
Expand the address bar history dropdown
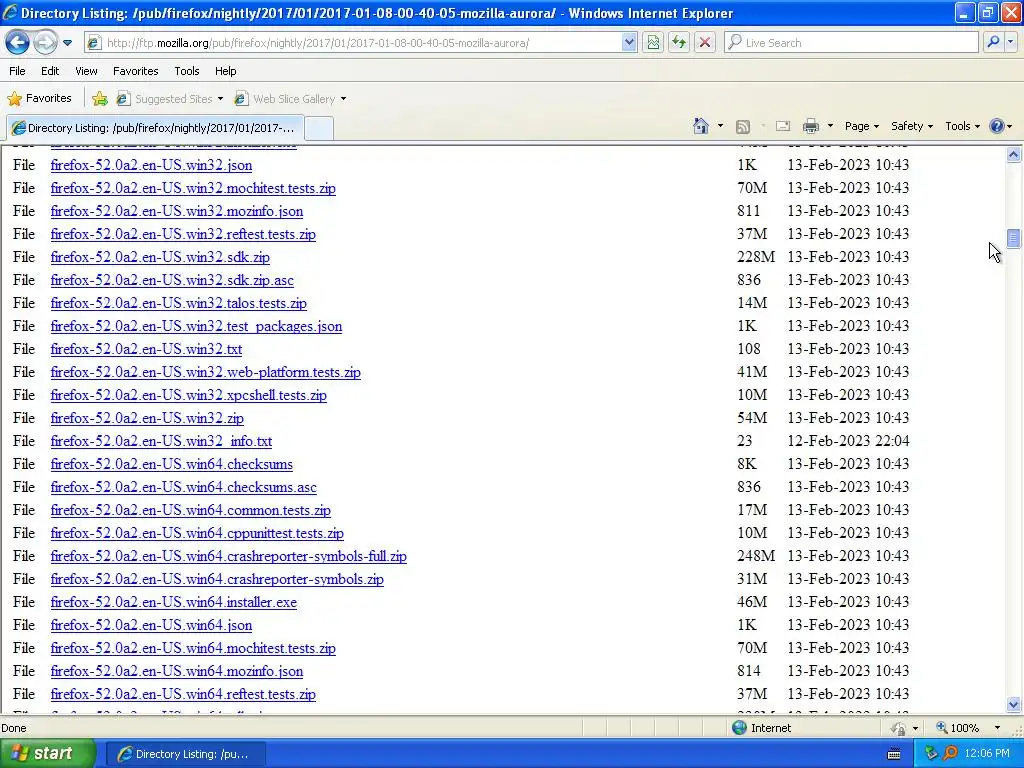(629, 43)
